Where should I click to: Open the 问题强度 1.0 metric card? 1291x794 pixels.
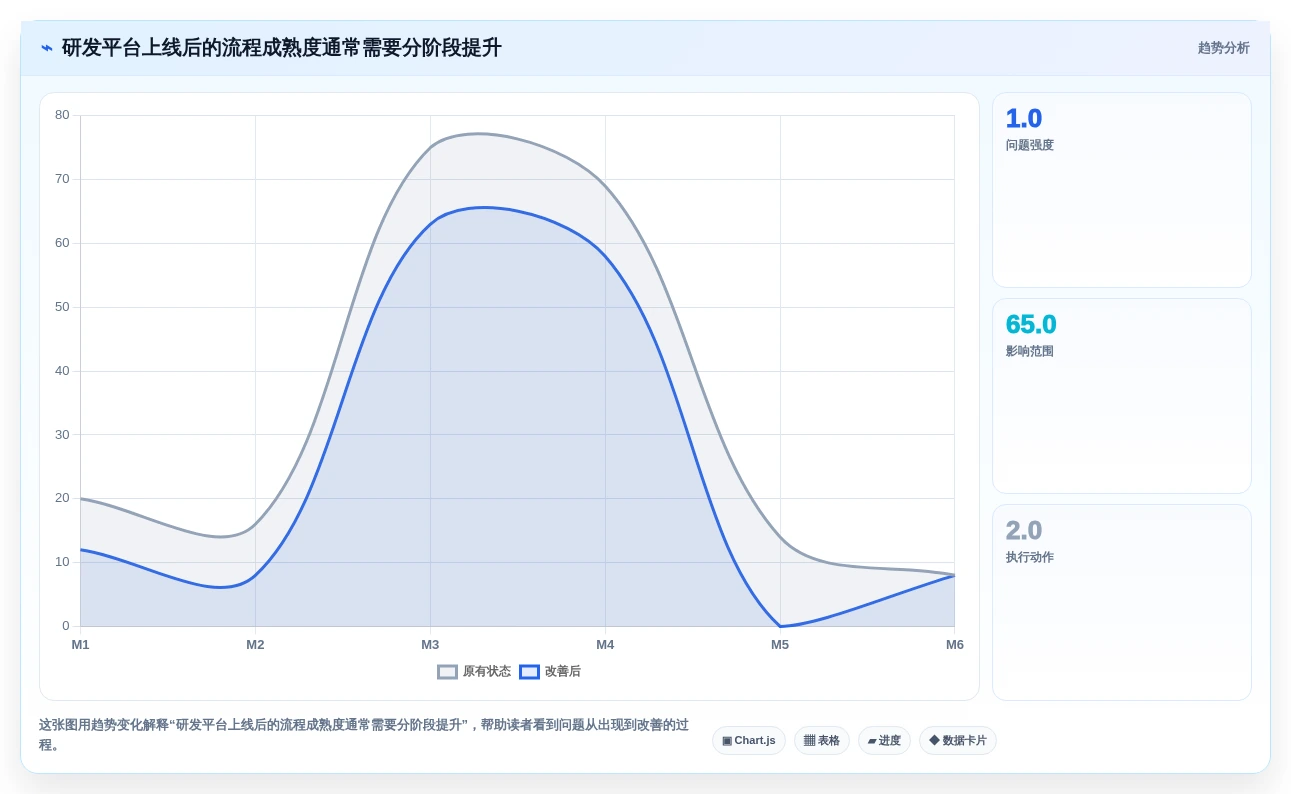(1121, 190)
